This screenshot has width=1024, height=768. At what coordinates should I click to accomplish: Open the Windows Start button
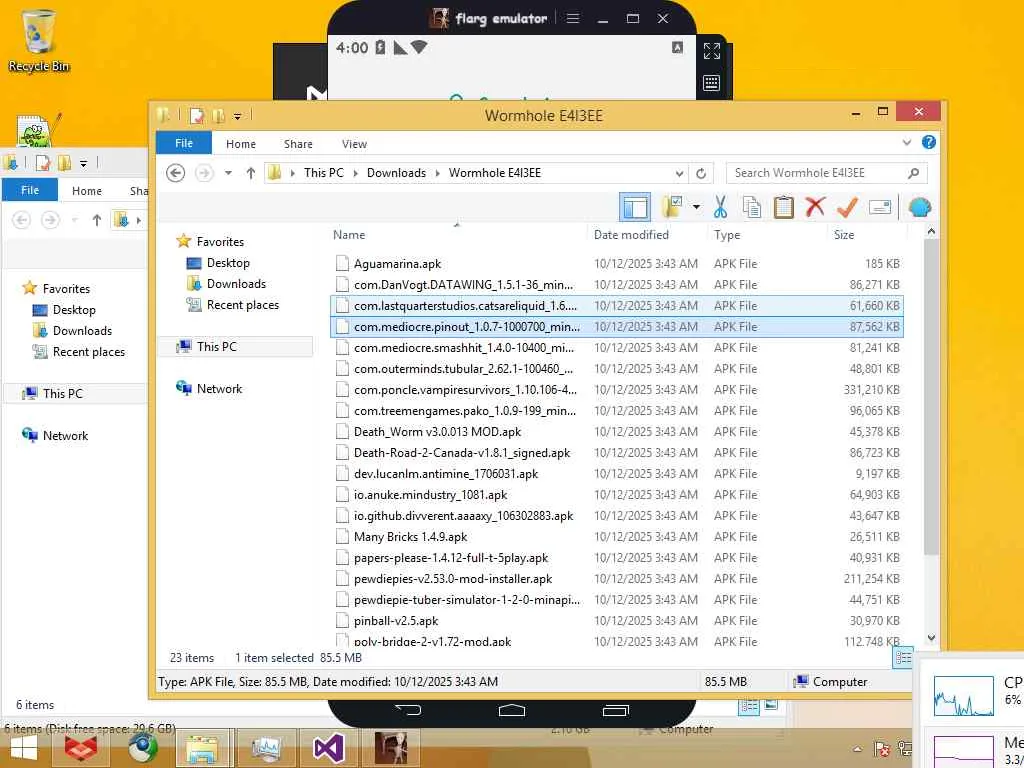click(x=24, y=748)
